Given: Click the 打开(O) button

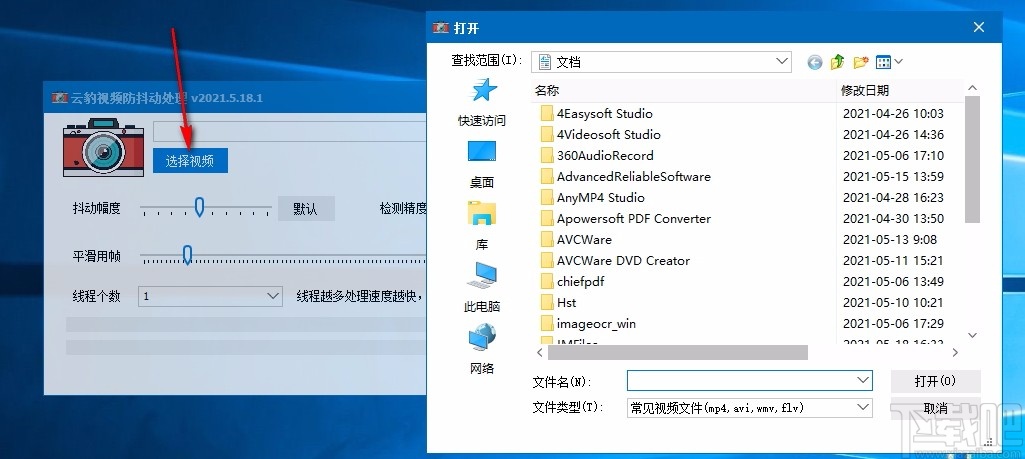Looking at the screenshot, I should click(x=935, y=381).
